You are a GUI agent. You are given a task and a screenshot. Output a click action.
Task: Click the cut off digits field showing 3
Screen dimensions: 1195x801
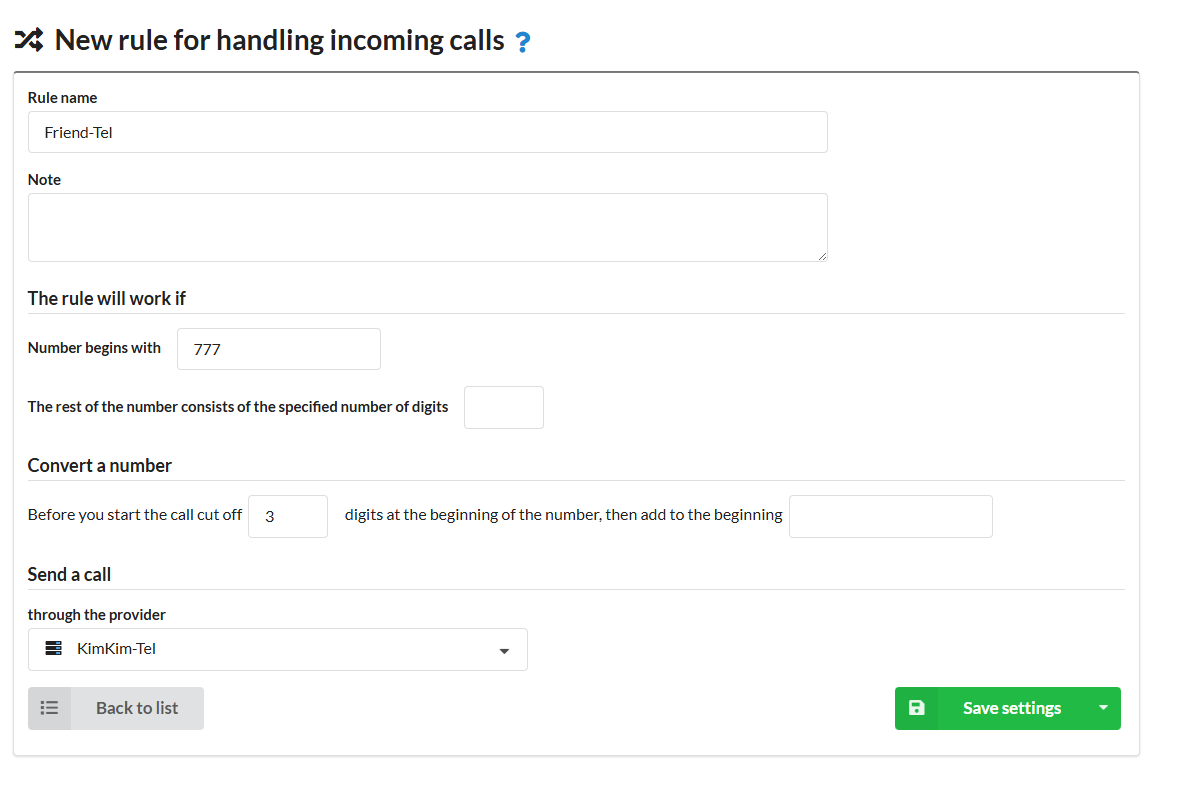tap(288, 517)
